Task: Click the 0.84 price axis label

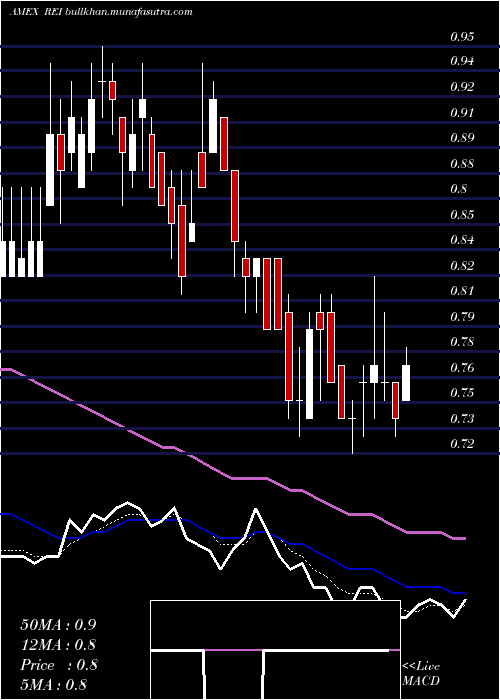Action: coord(462,240)
